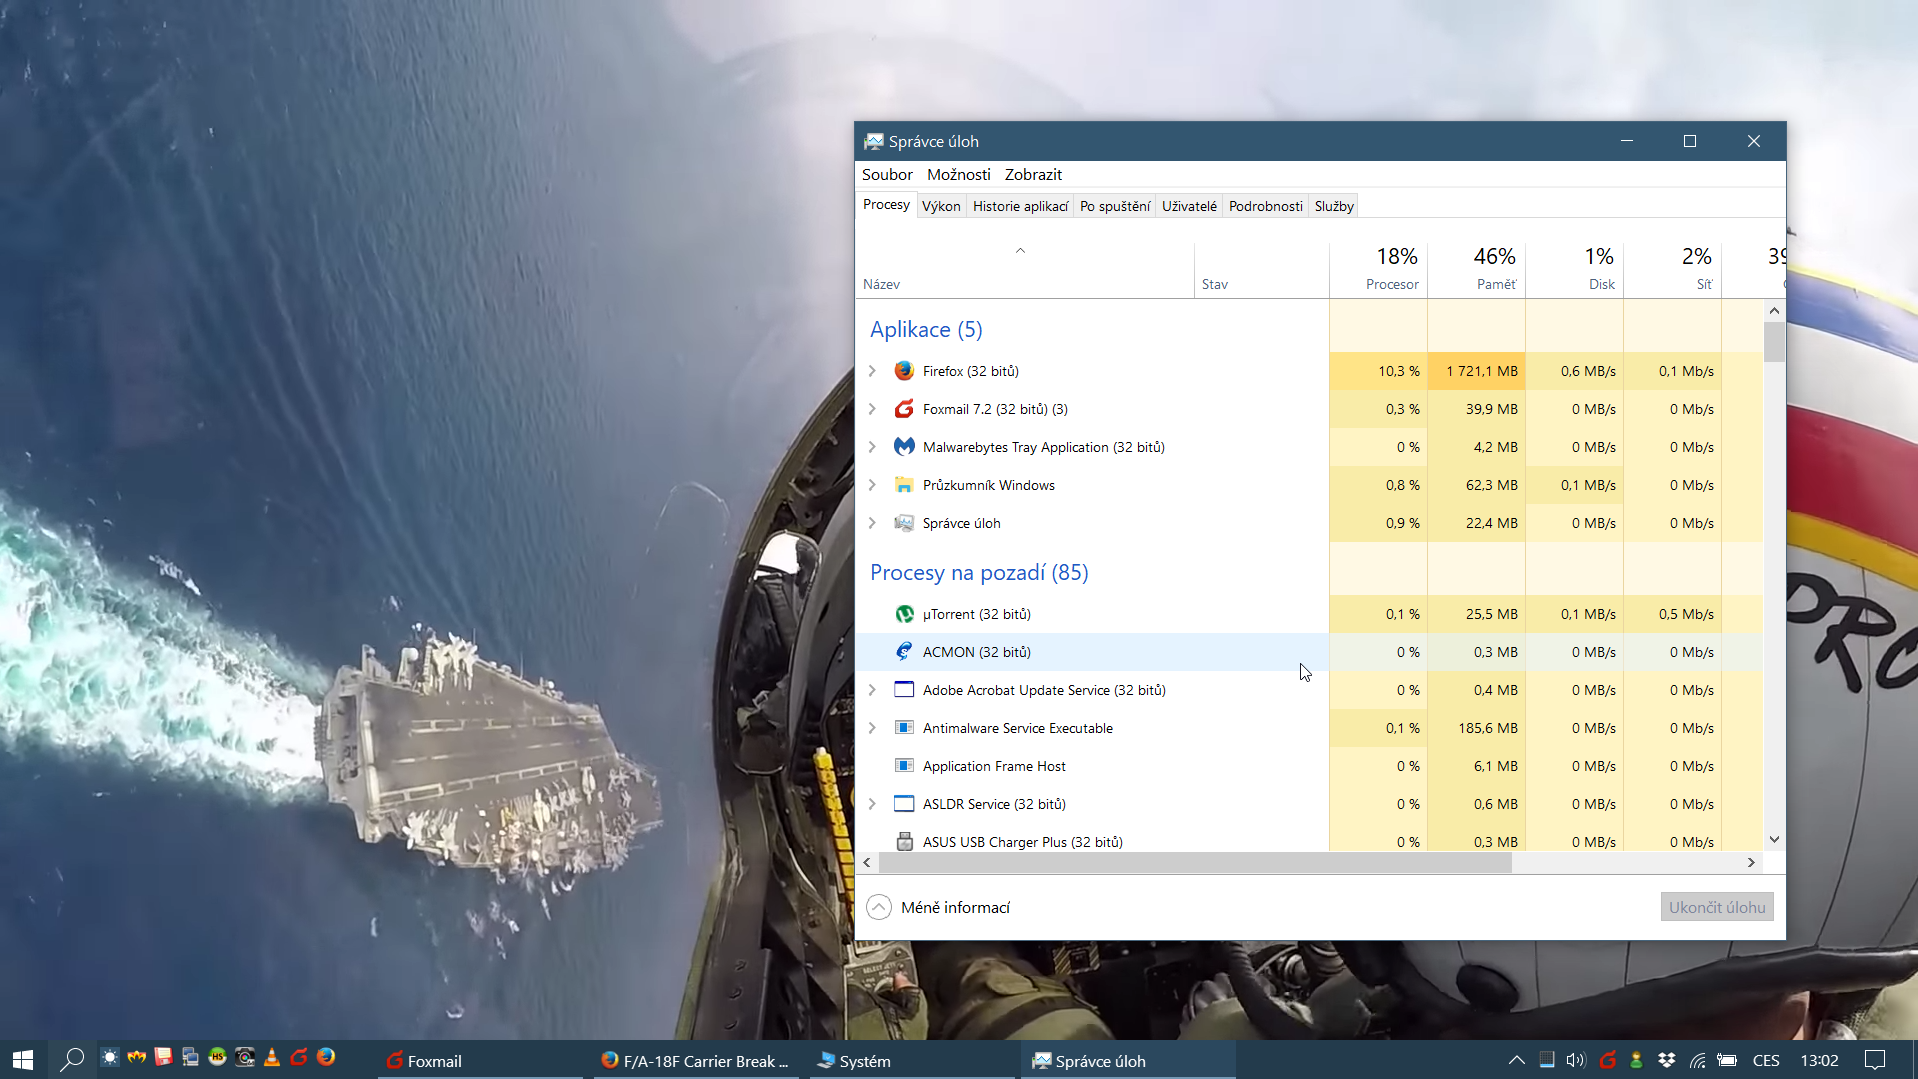Click the Adobe Acrobat Update Service icon
Viewport: 1918px width, 1079px height.
coord(904,690)
